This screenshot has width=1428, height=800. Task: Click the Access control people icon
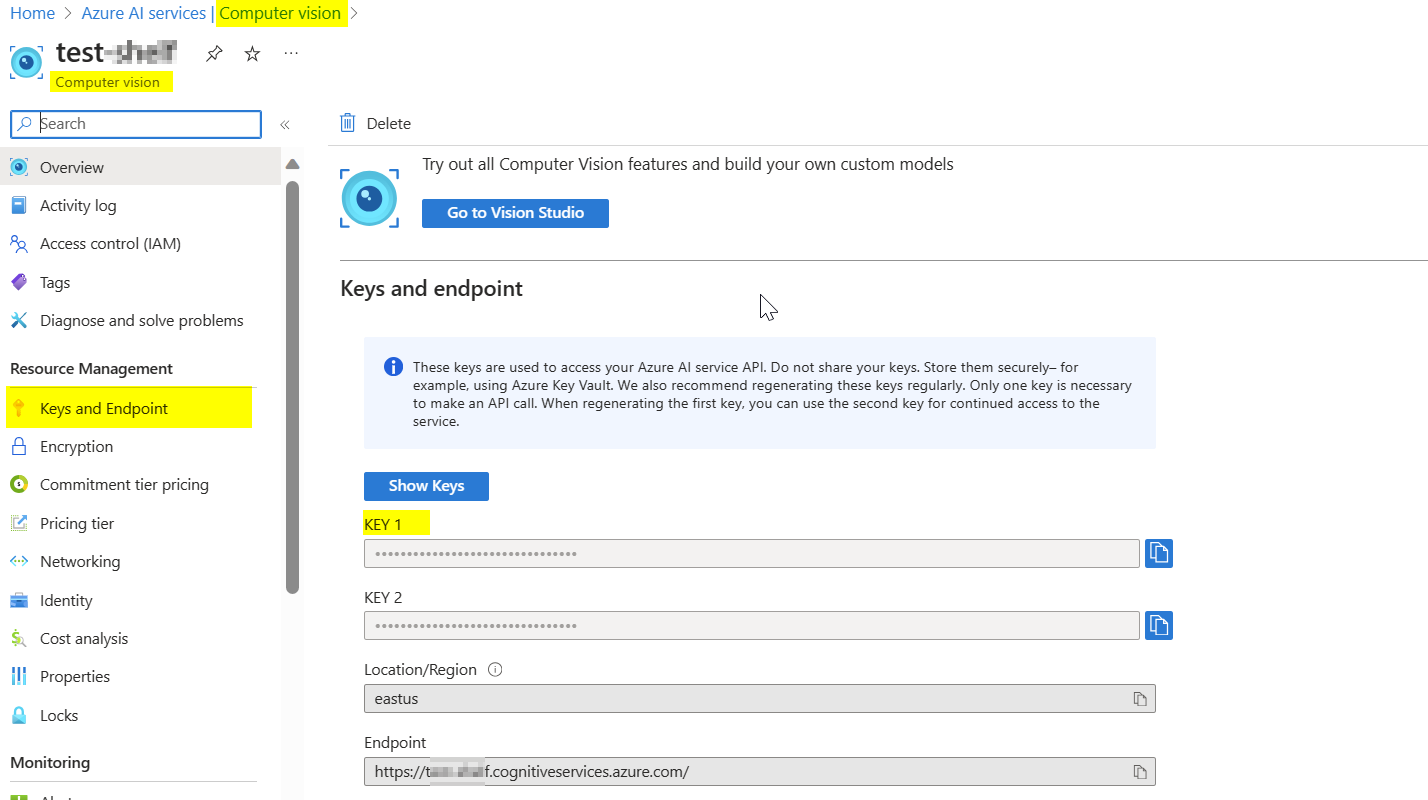tap(19, 243)
